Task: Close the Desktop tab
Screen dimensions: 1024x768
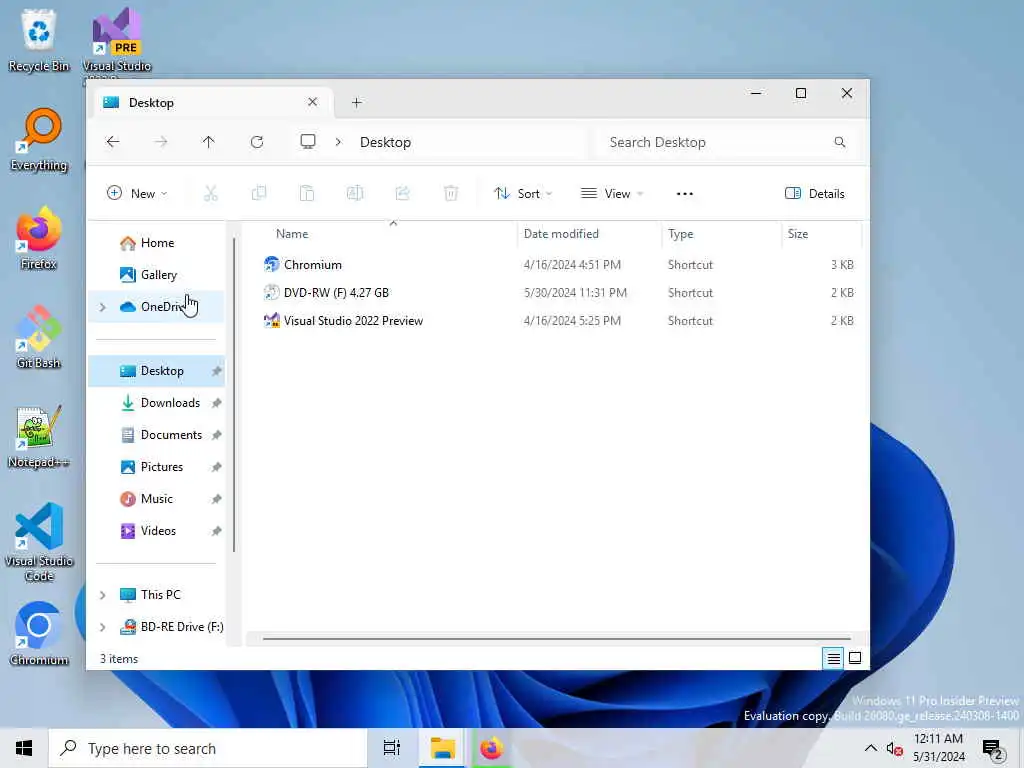Action: [x=312, y=103]
